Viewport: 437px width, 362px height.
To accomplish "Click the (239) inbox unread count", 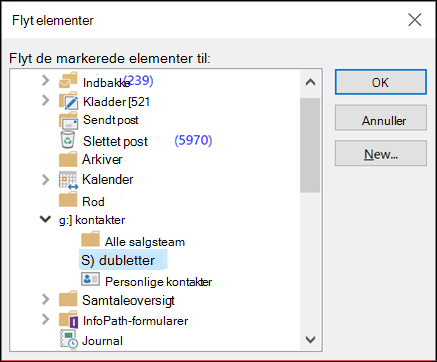I will click(138, 80).
